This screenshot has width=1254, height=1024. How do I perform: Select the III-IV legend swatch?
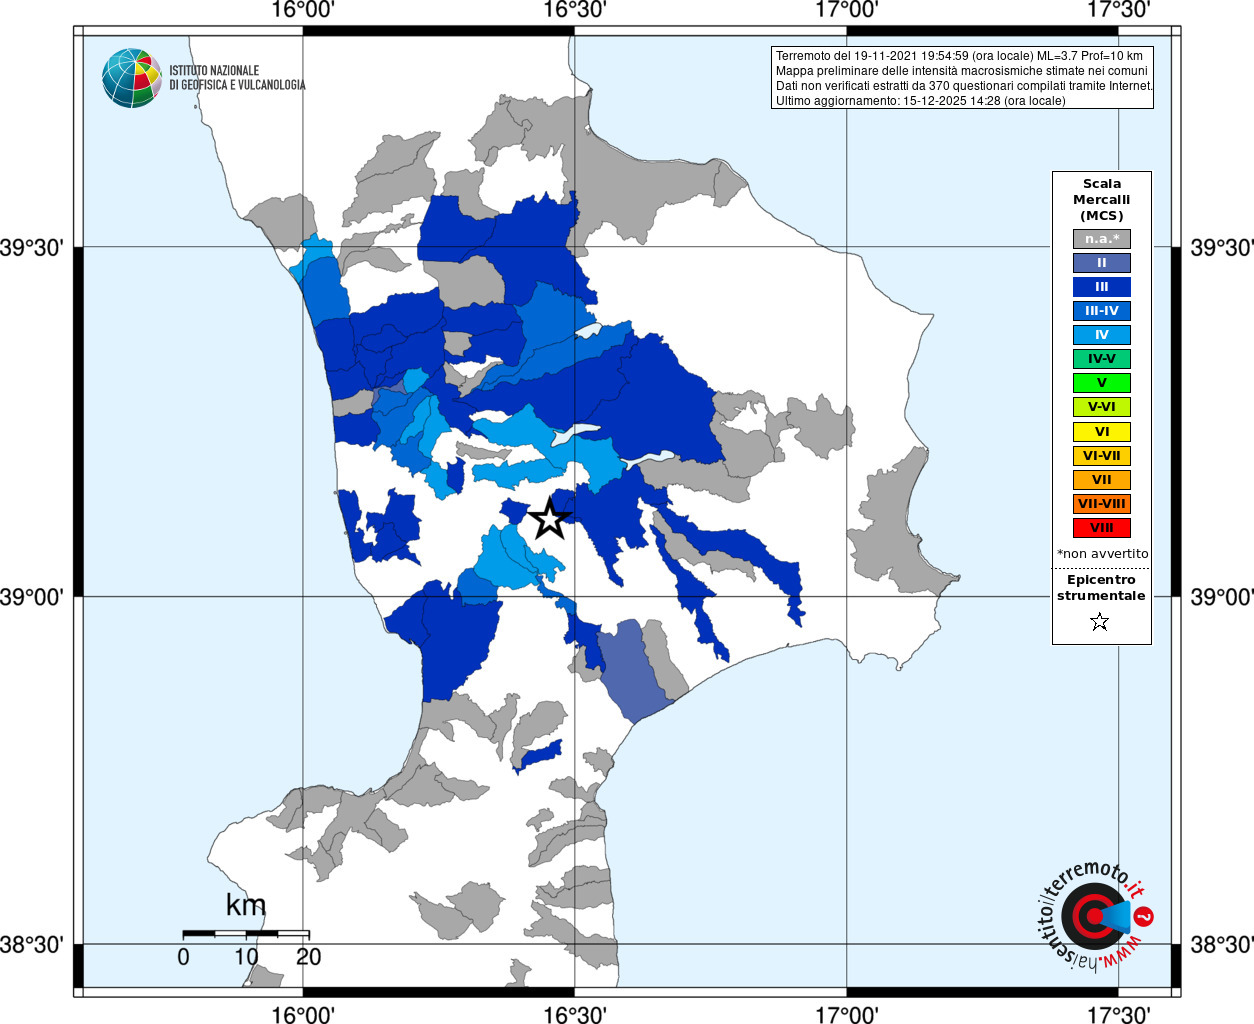point(1102,311)
